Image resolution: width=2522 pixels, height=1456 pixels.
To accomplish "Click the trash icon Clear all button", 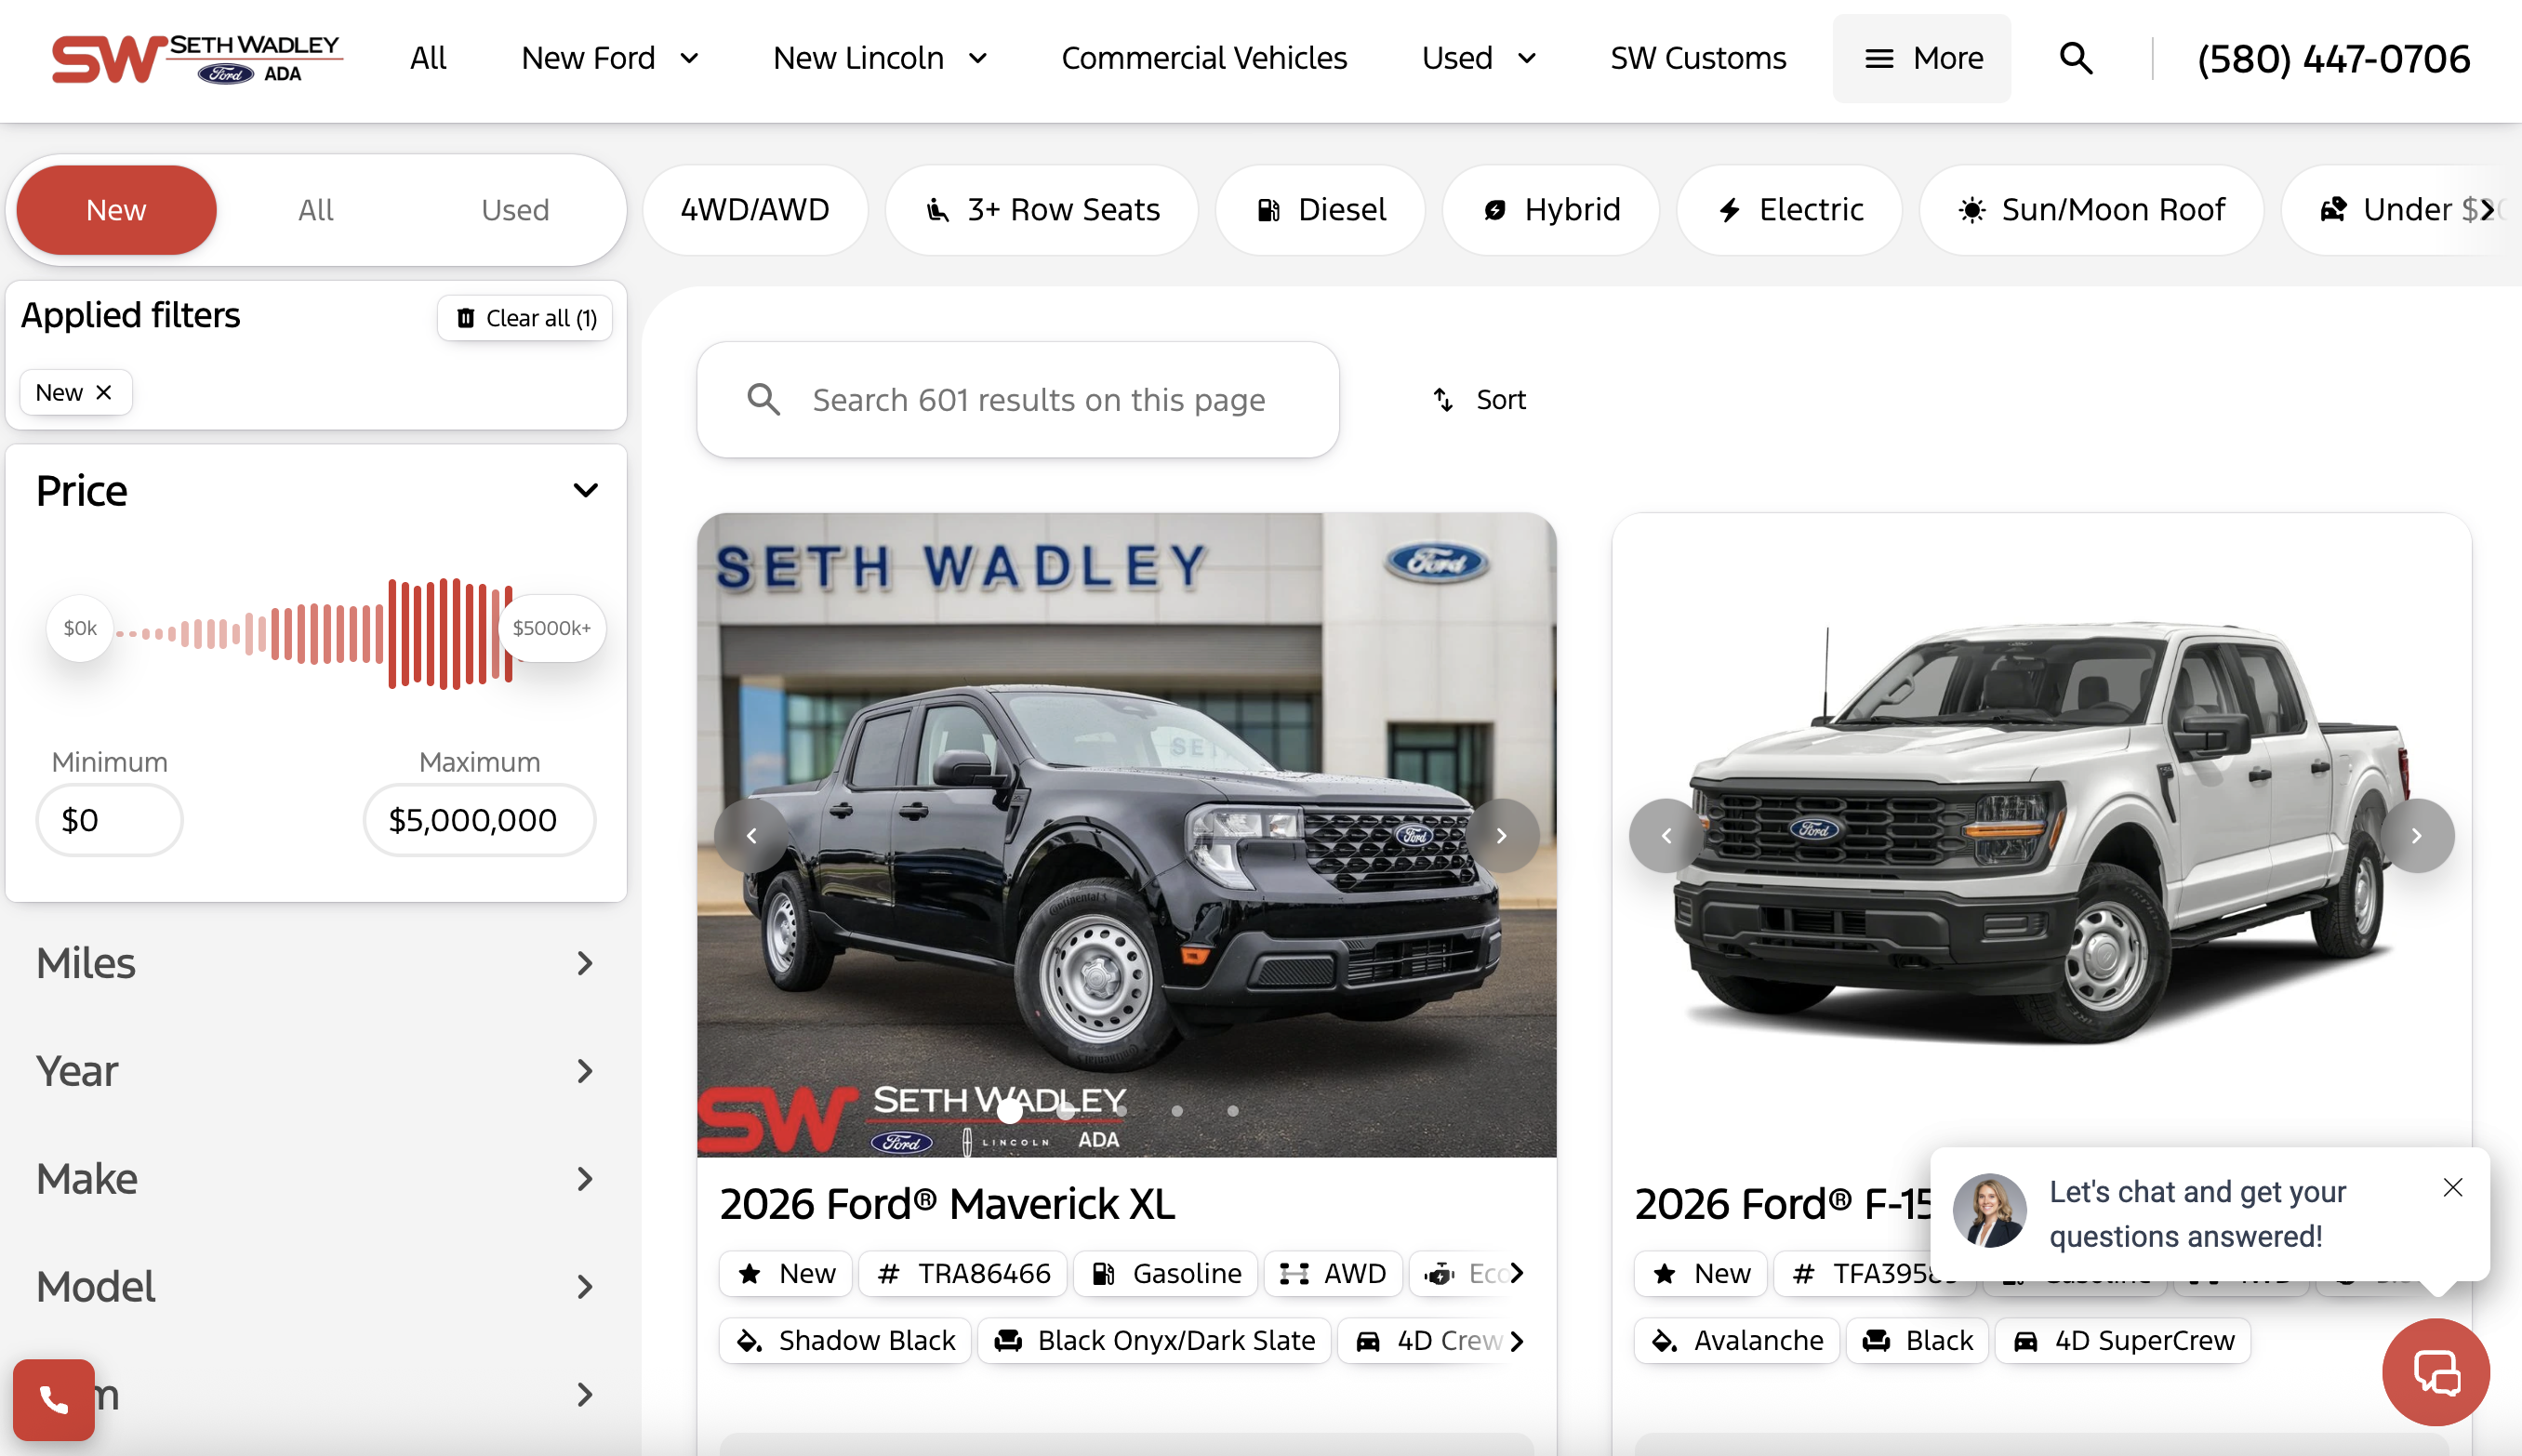I will coord(525,318).
